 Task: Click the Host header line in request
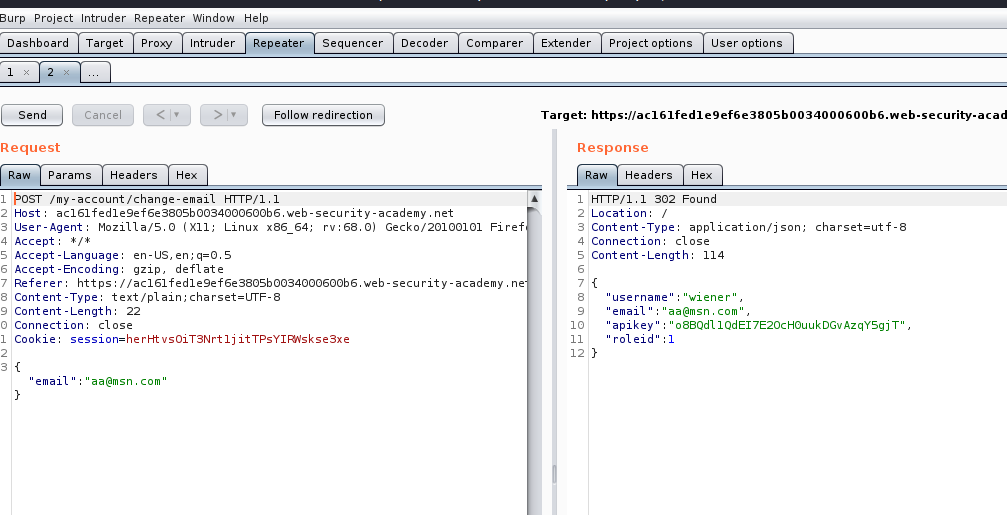pos(234,213)
